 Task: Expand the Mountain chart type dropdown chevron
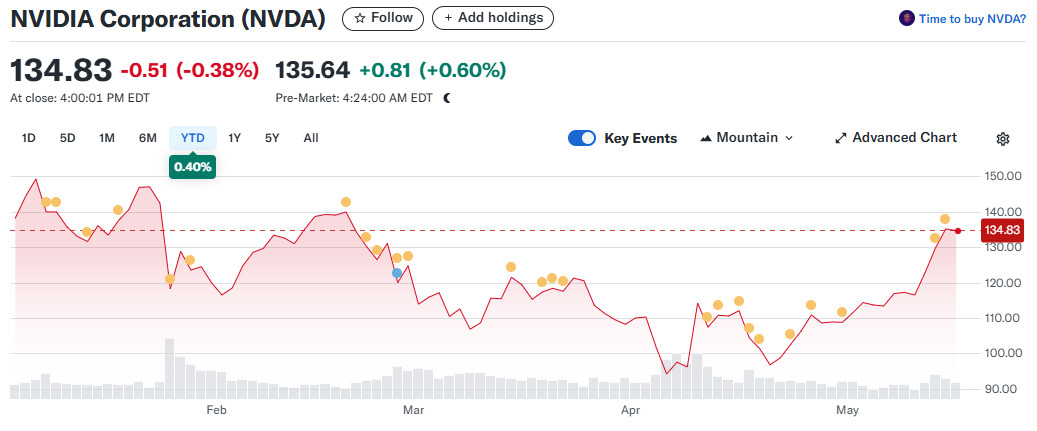pos(789,138)
